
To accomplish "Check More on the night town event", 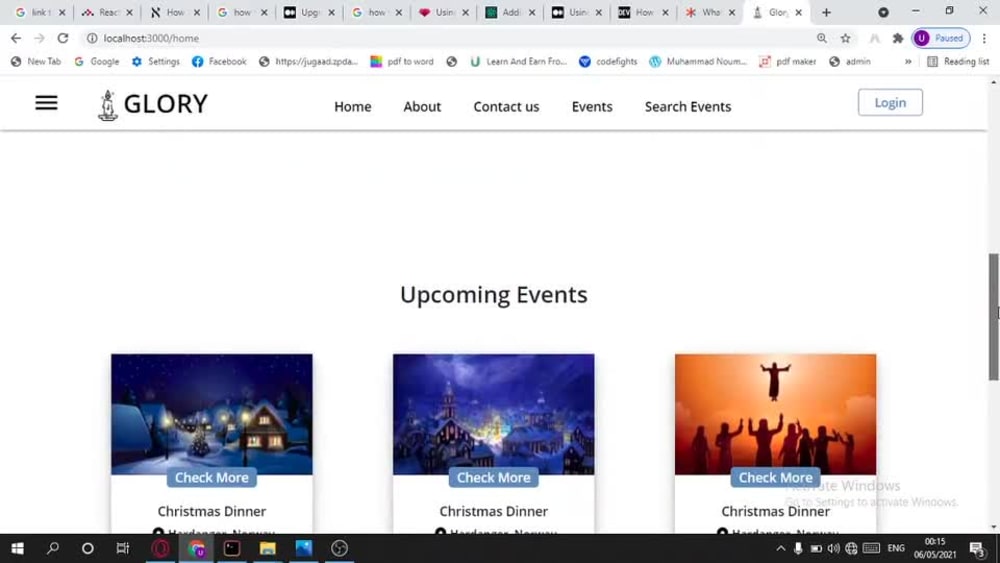I will (x=494, y=478).
